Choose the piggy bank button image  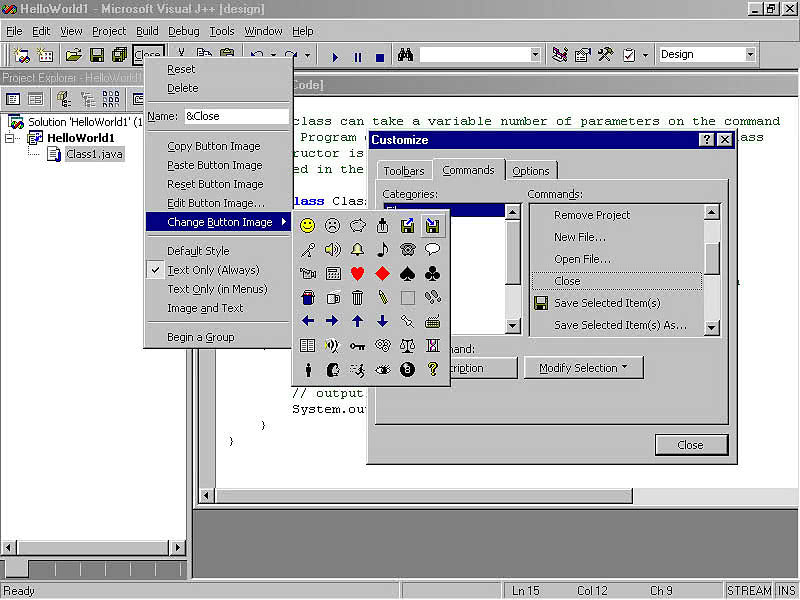pos(357,226)
